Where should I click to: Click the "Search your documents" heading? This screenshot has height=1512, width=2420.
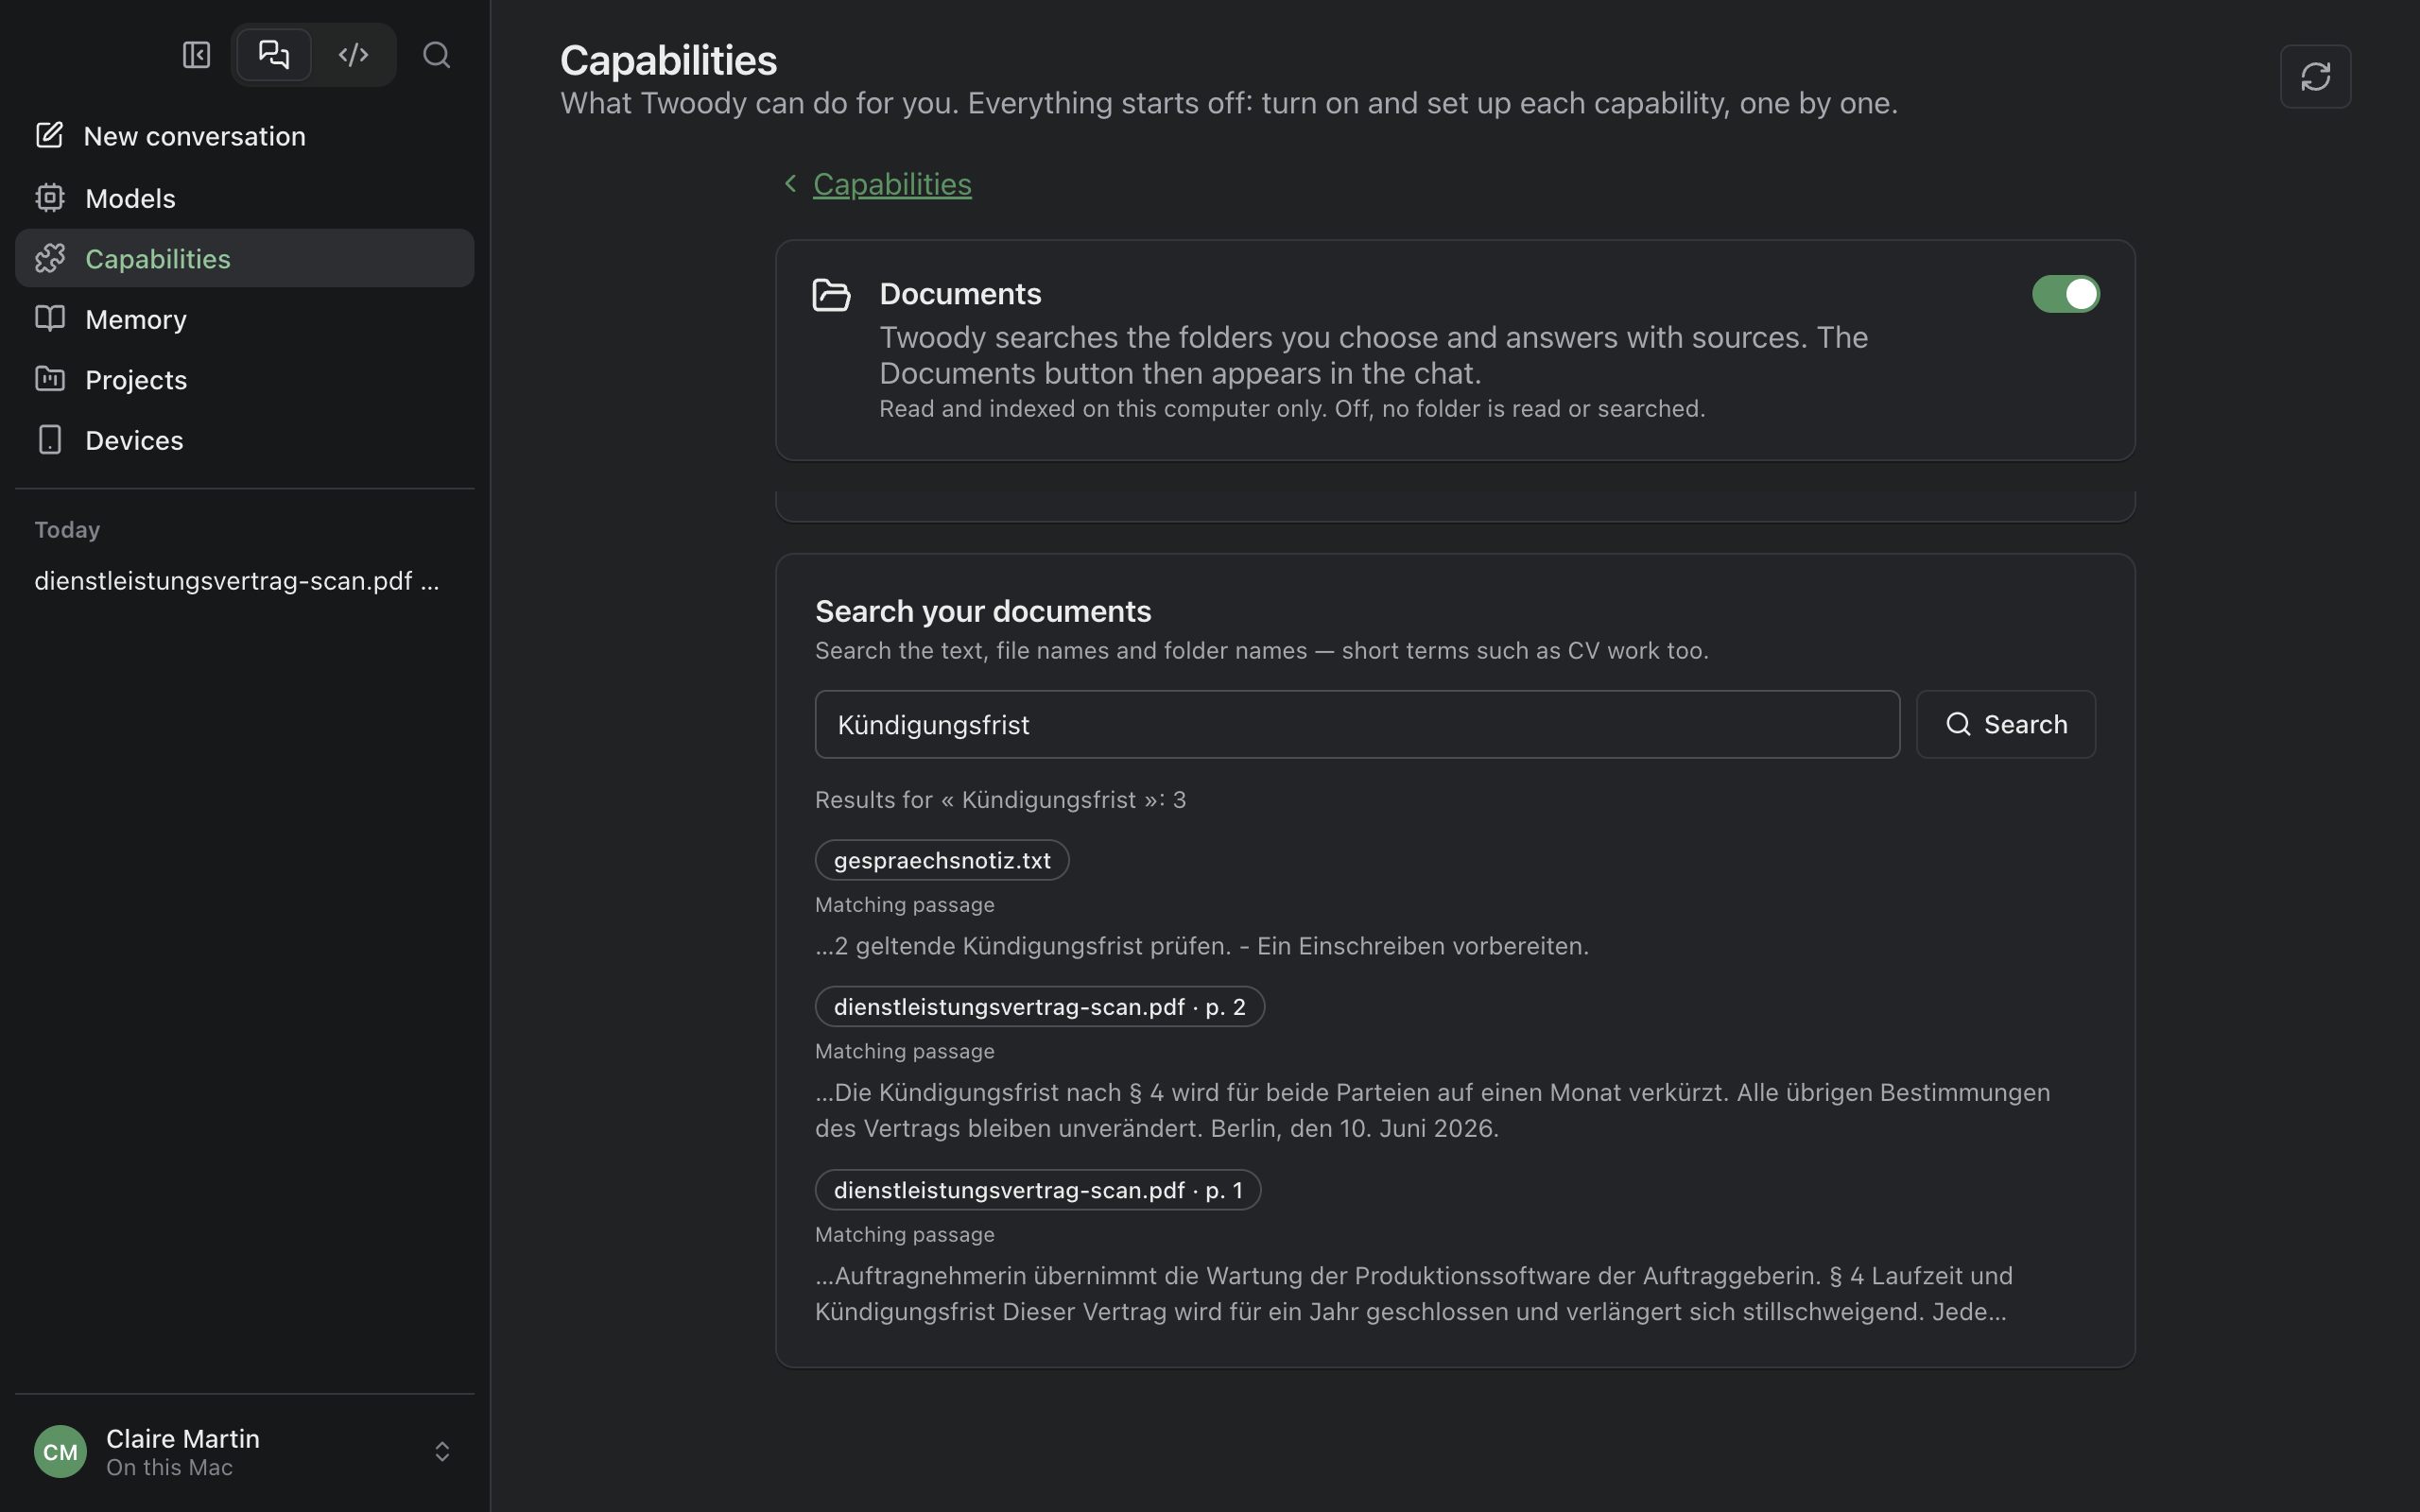(983, 611)
